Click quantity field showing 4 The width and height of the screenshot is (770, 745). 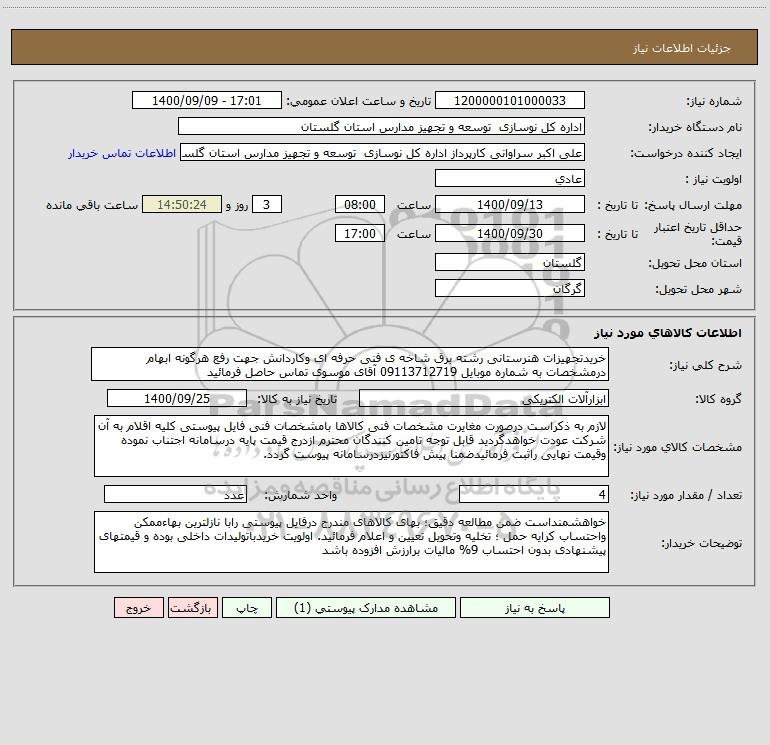click(534, 495)
